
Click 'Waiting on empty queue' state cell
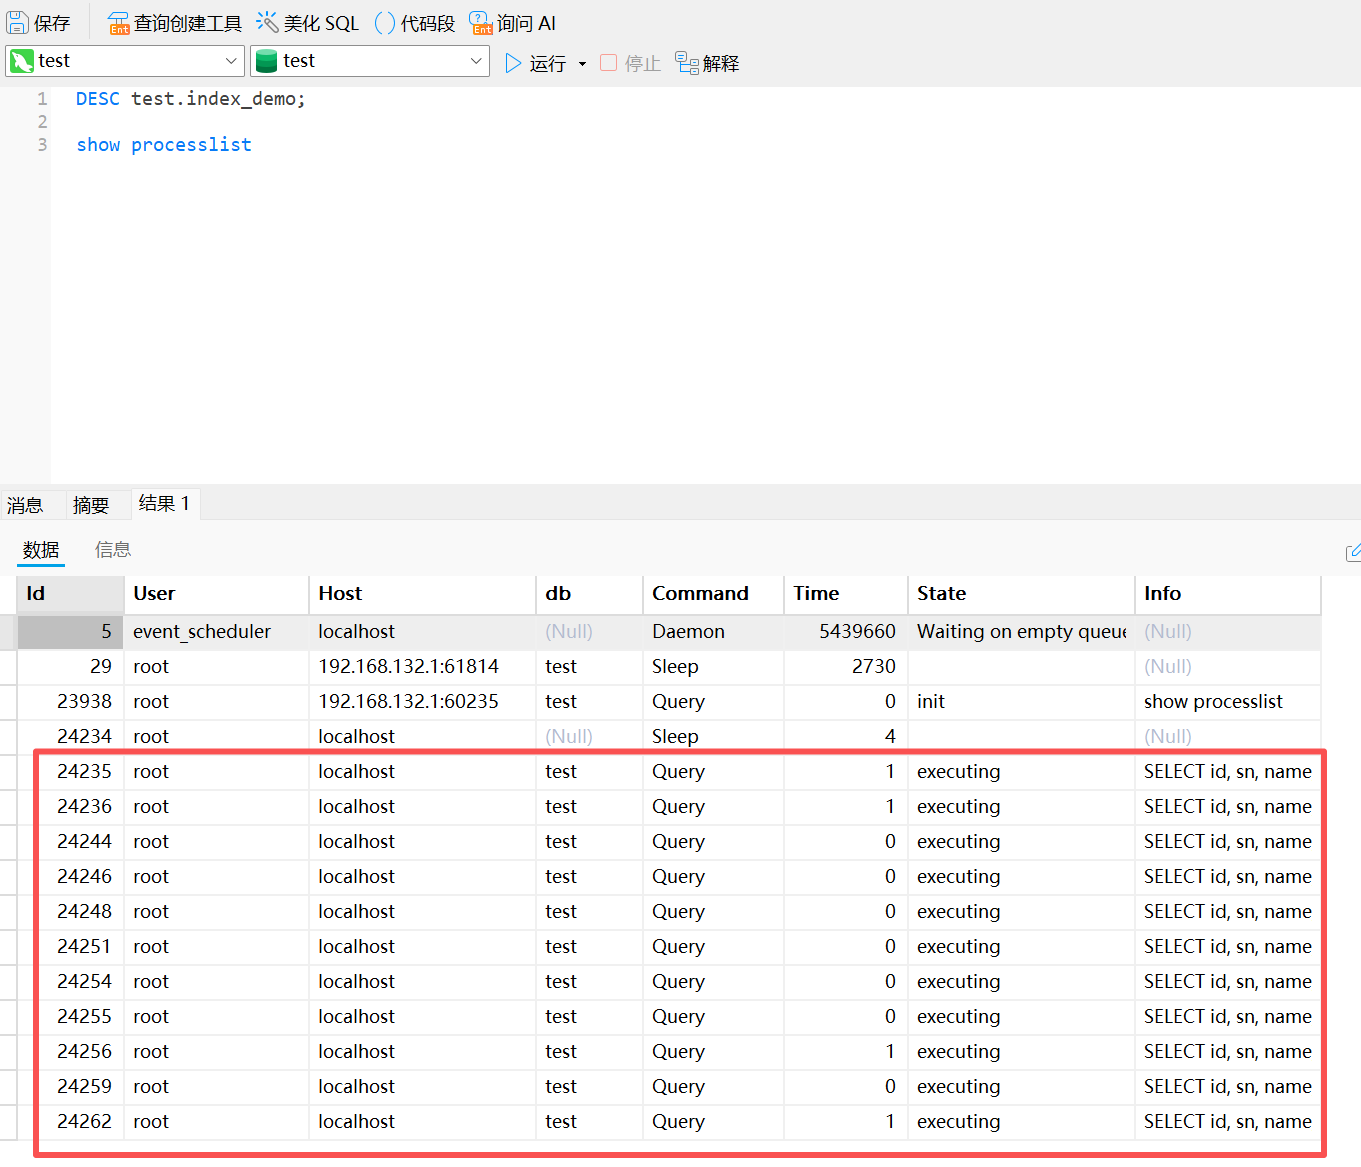(1021, 632)
